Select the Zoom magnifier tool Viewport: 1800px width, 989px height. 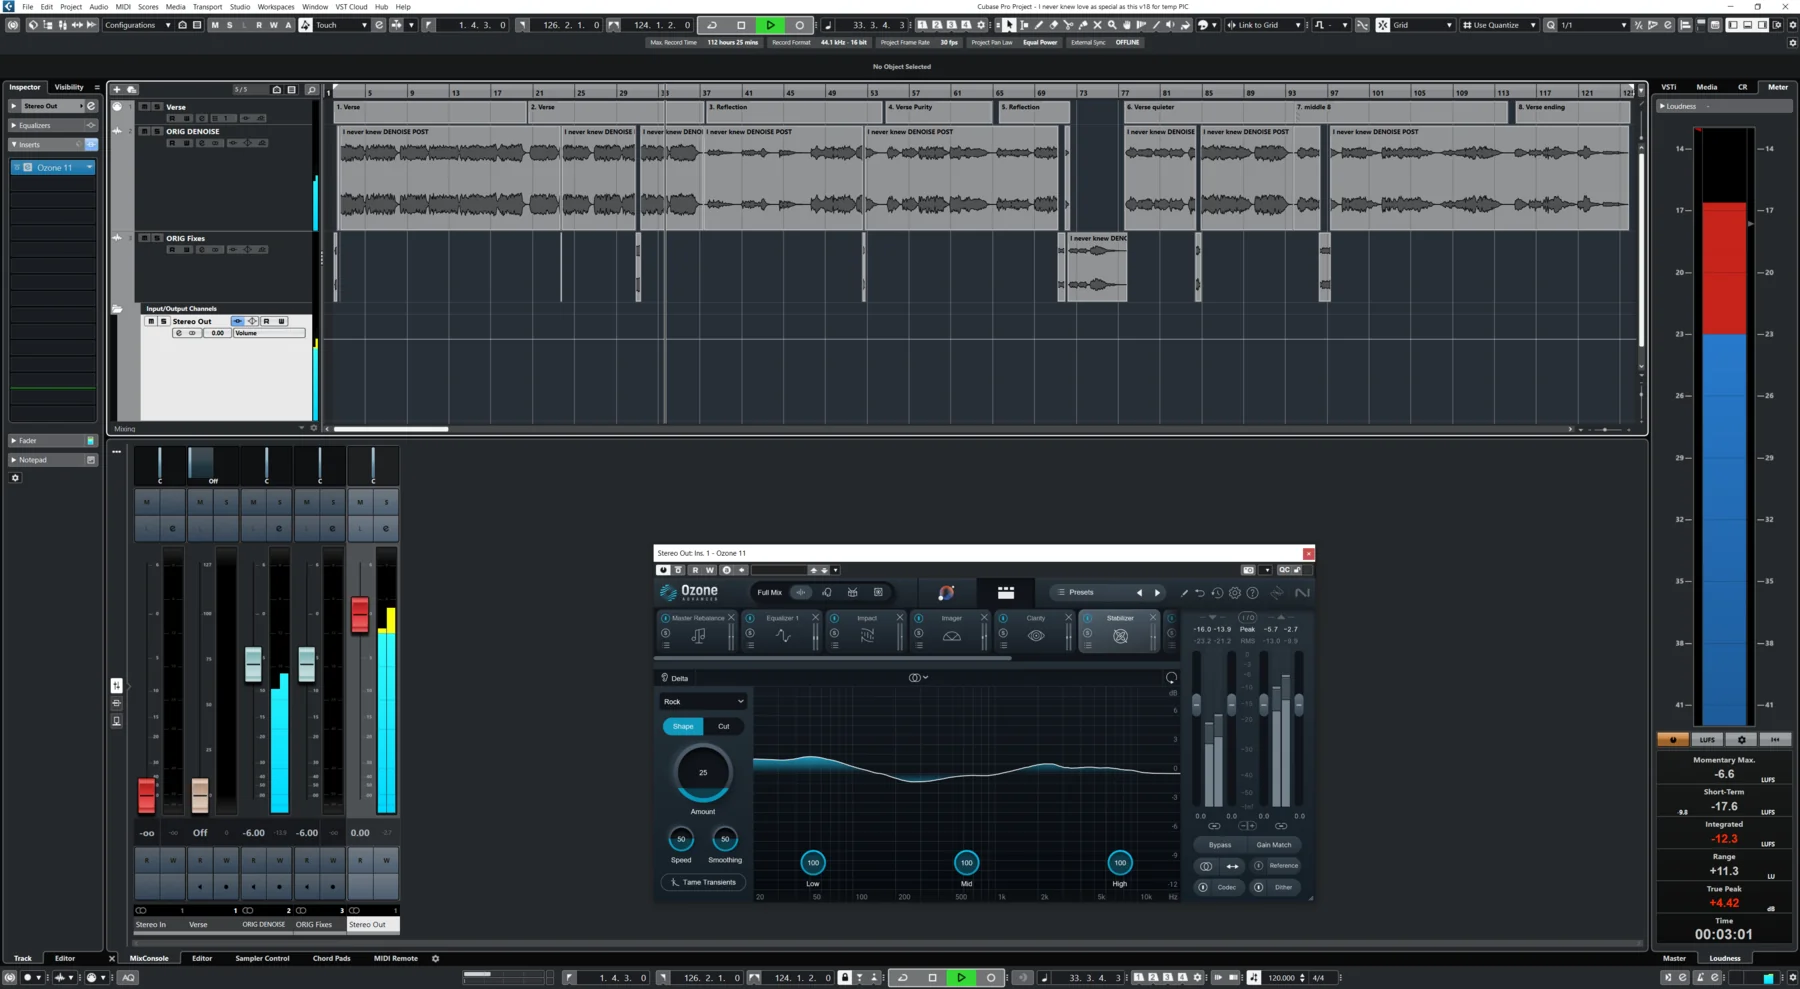coord(1112,25)
